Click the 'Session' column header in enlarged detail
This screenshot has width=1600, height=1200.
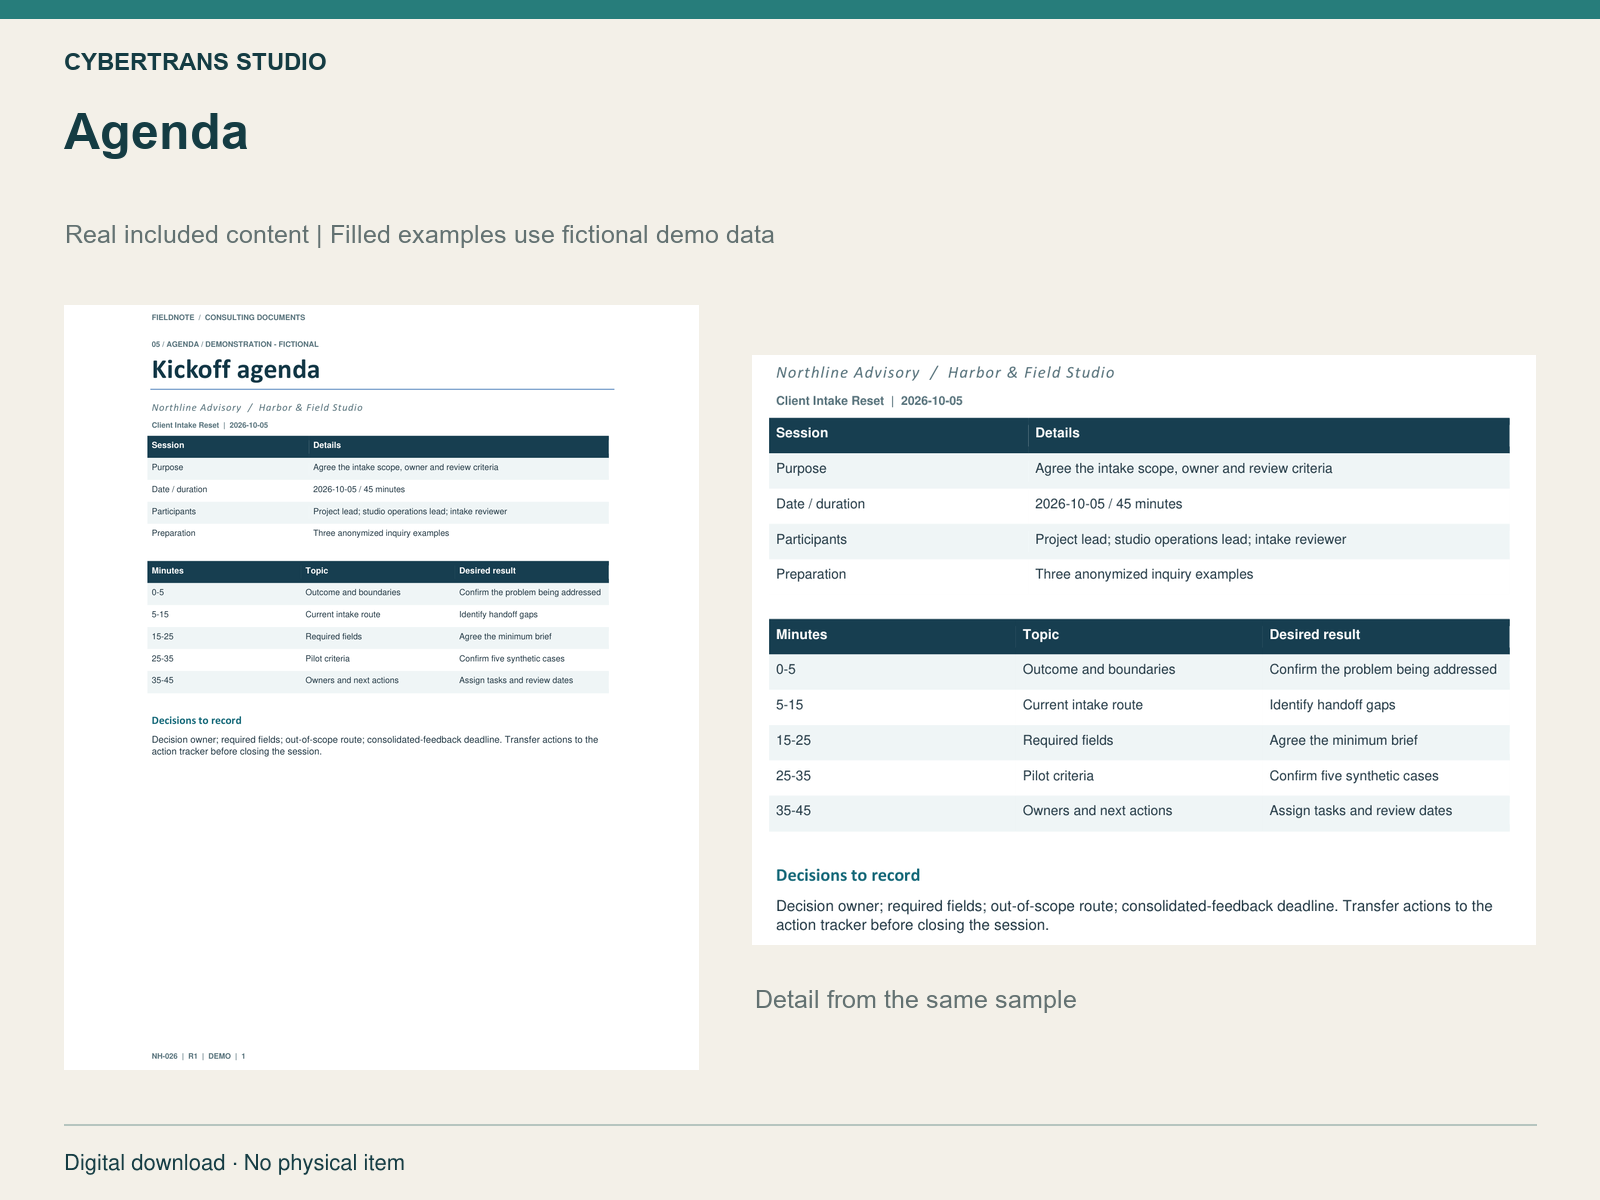pyautogui.click(x=802, y=433)
